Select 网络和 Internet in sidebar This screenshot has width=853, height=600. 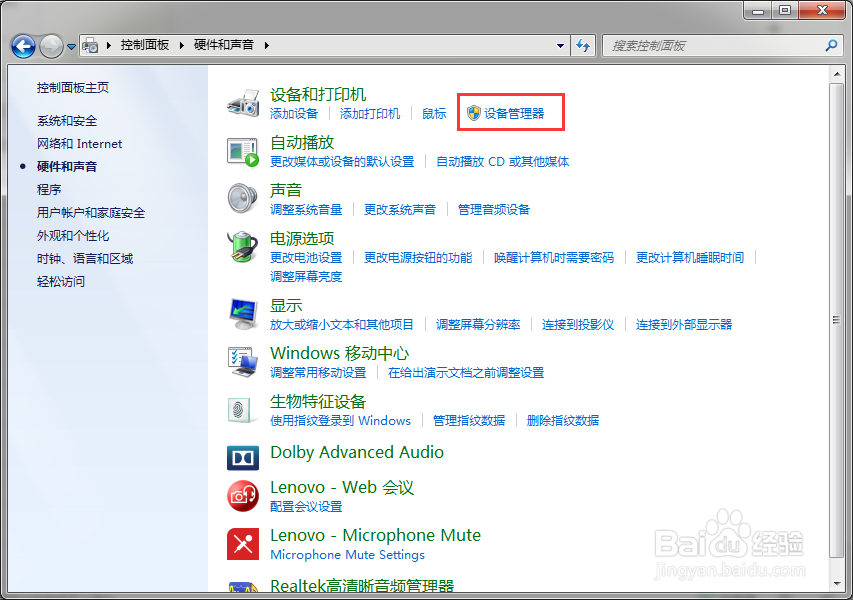[79, 144]
